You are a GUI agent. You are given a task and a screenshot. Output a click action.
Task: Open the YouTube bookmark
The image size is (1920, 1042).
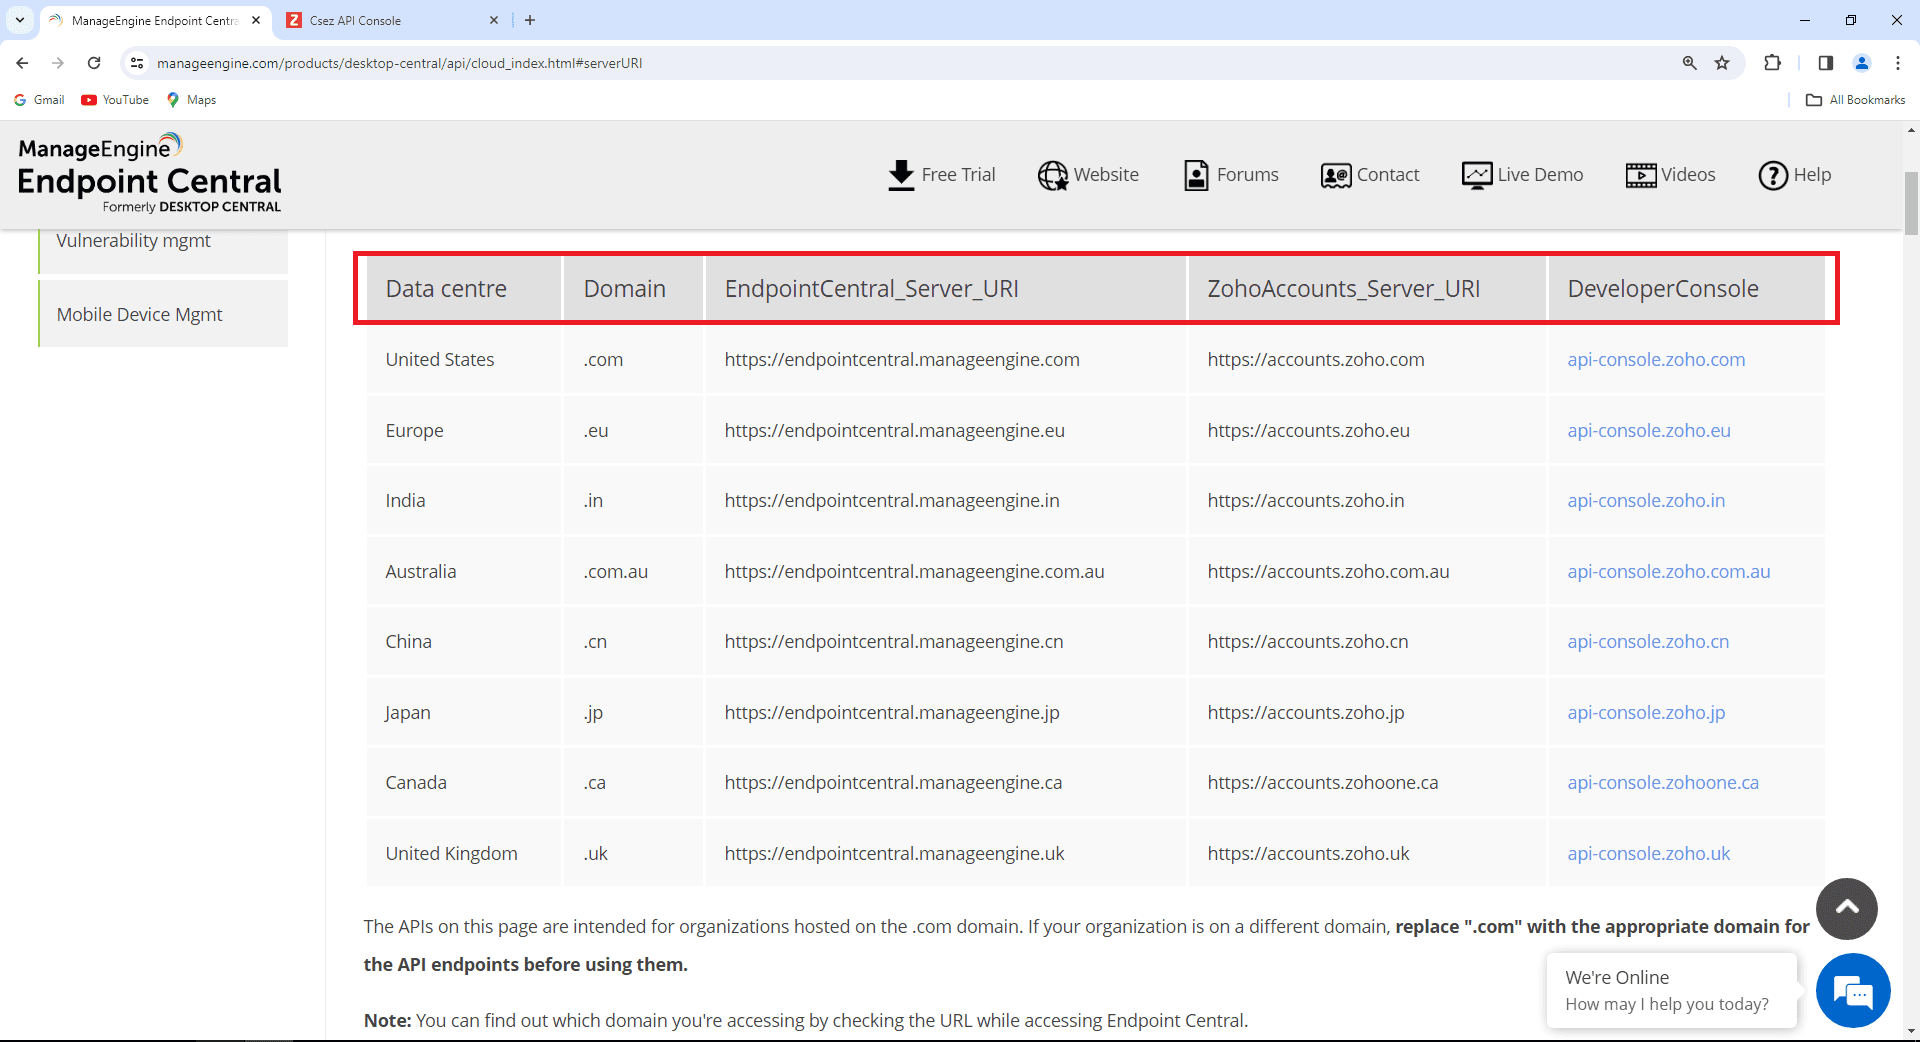tap(115, 100)
